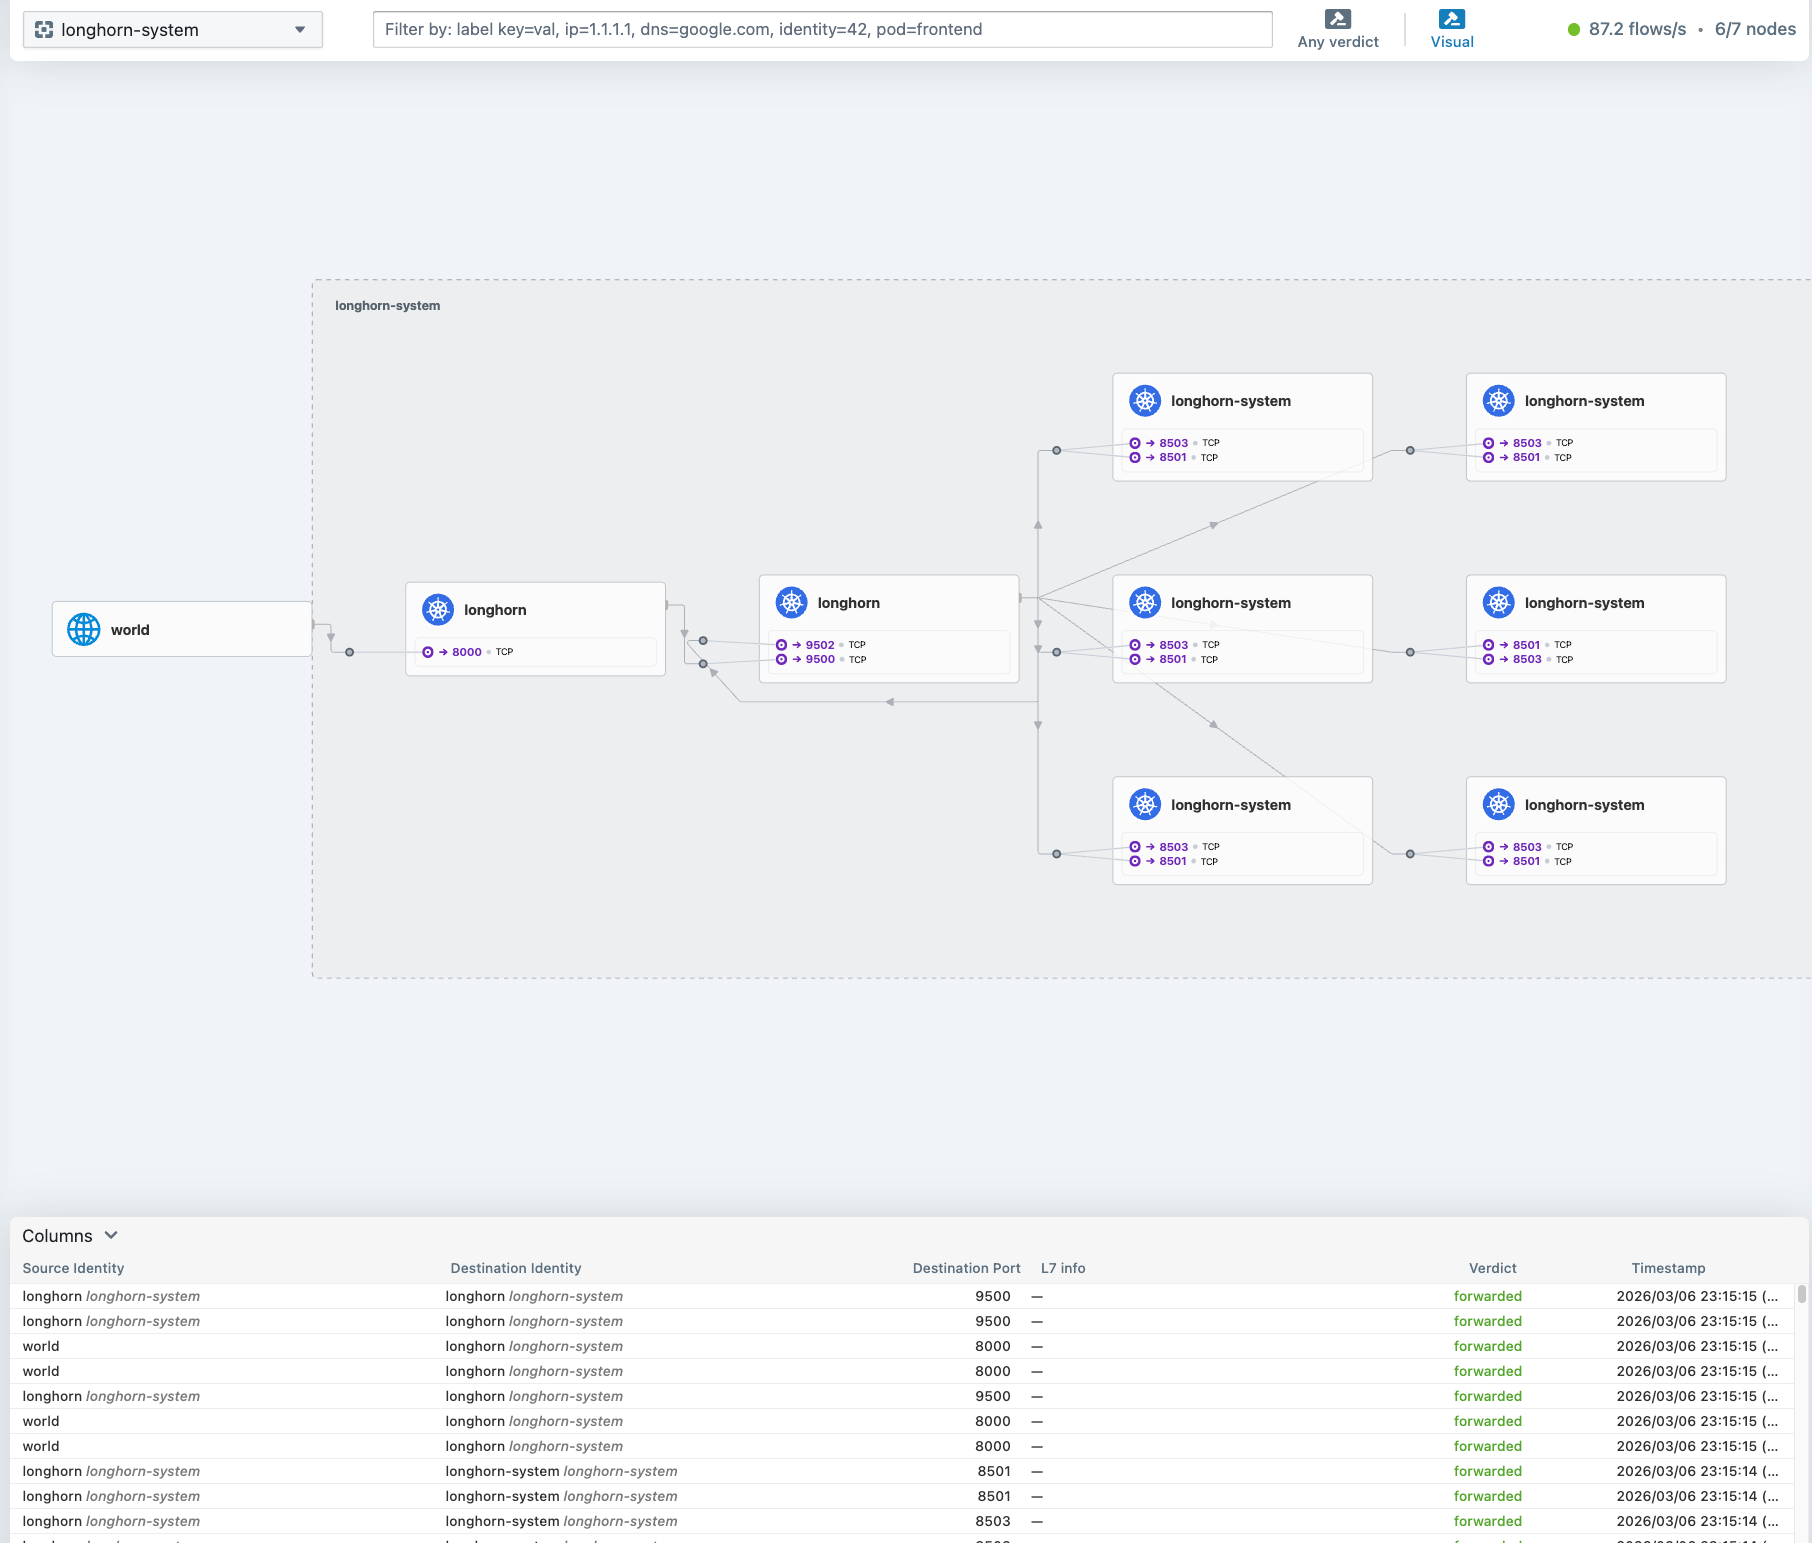Click the dropdown arrow of the namespace selector
The image size is (1812, 1543).
[300, 30]
